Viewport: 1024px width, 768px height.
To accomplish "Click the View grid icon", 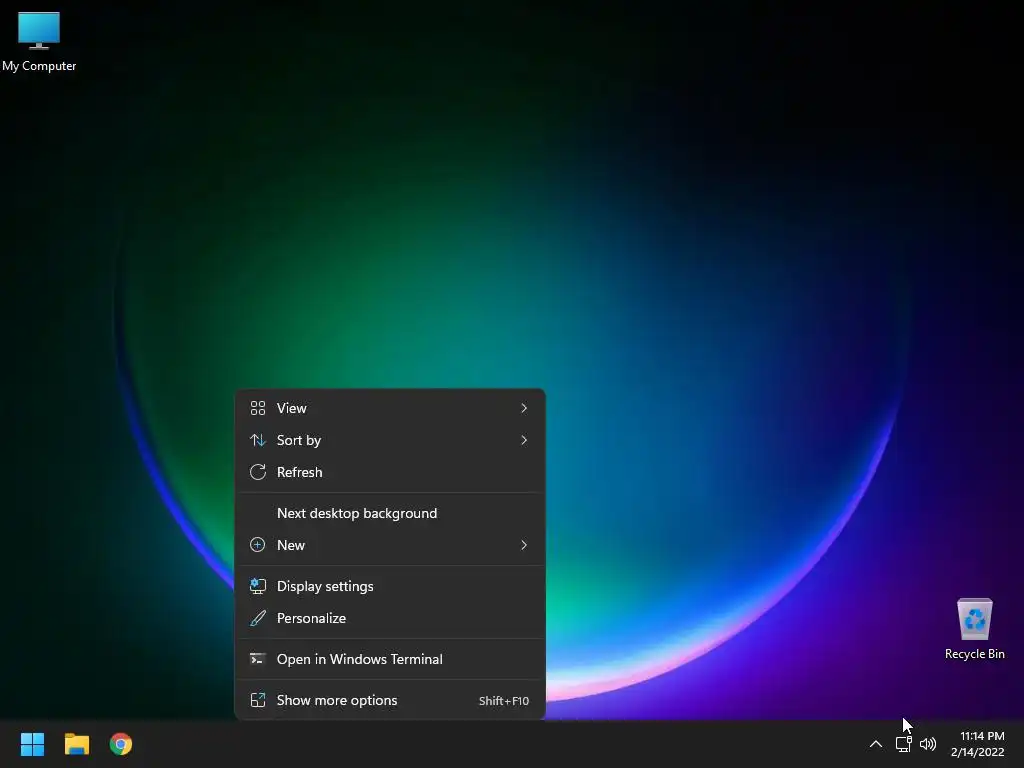I will click(258, 408).
